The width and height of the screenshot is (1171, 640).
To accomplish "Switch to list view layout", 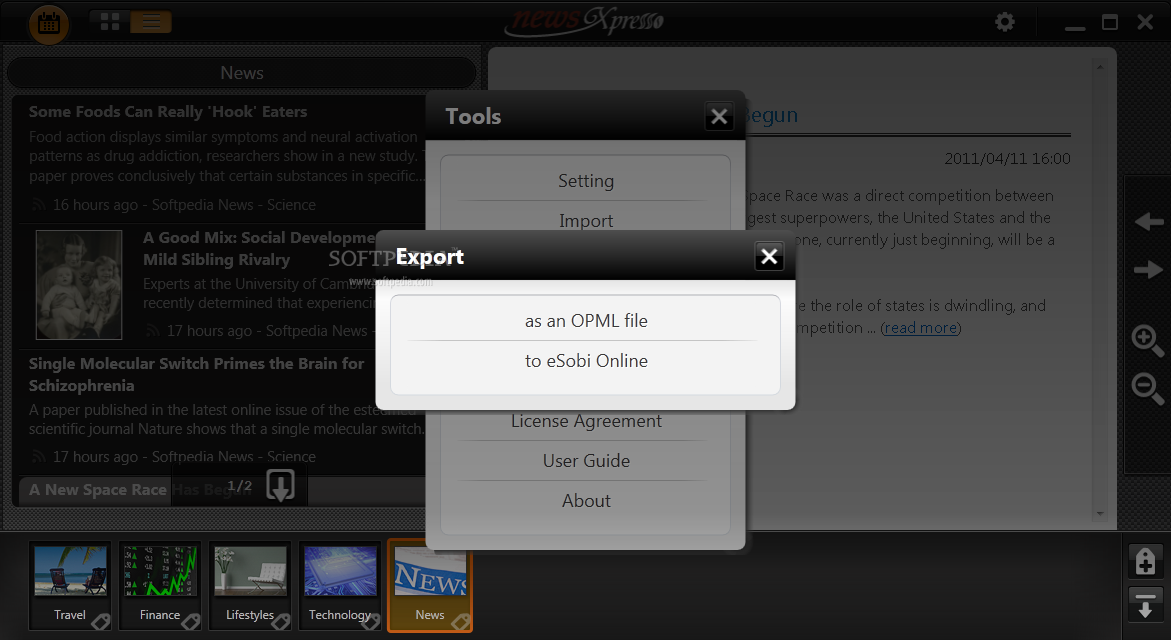I will [151, 22].
